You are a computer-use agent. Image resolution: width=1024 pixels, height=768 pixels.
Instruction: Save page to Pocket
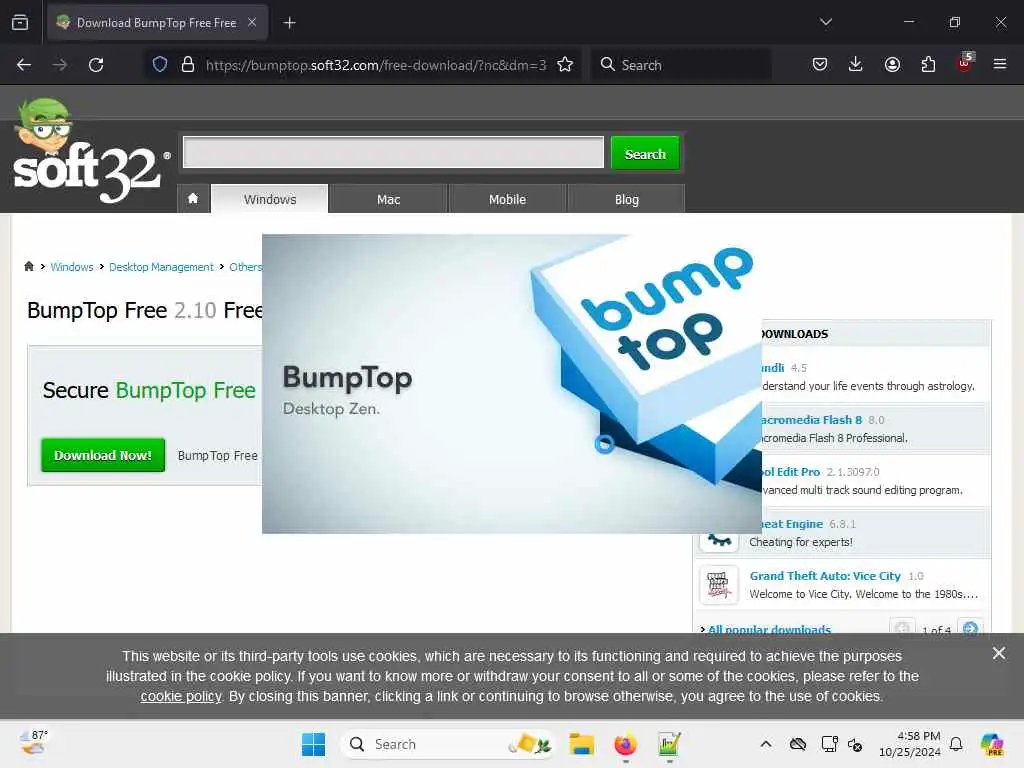coord(820,64)
